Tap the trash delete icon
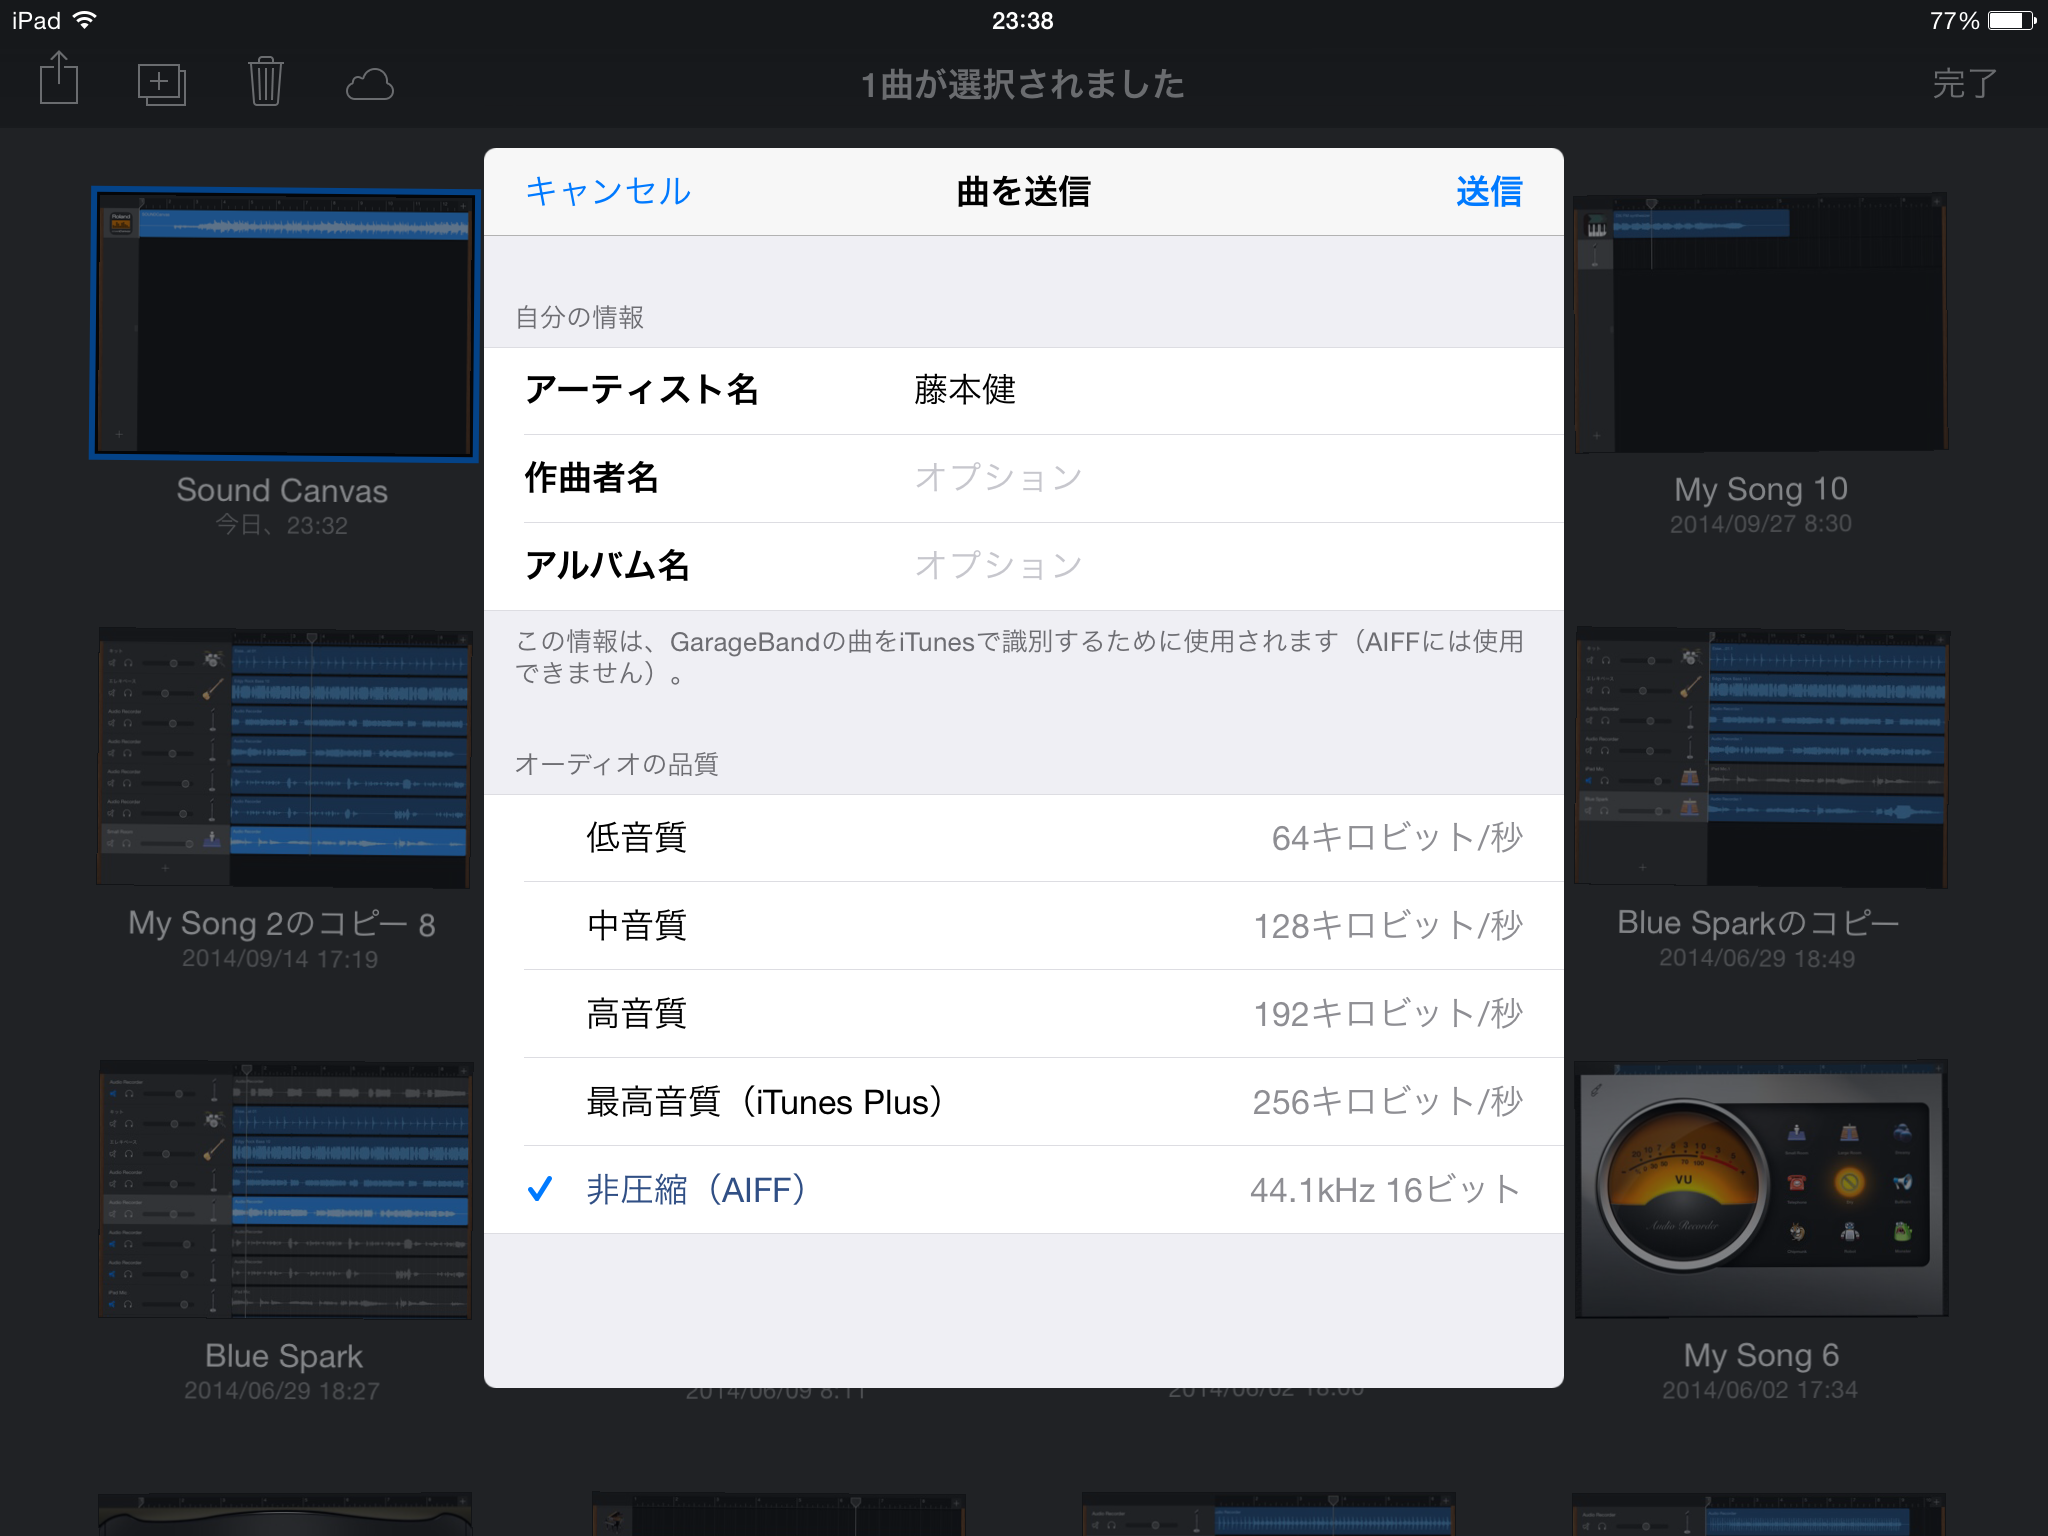This screenshot has width=2048, height=1536. (265, 81)
